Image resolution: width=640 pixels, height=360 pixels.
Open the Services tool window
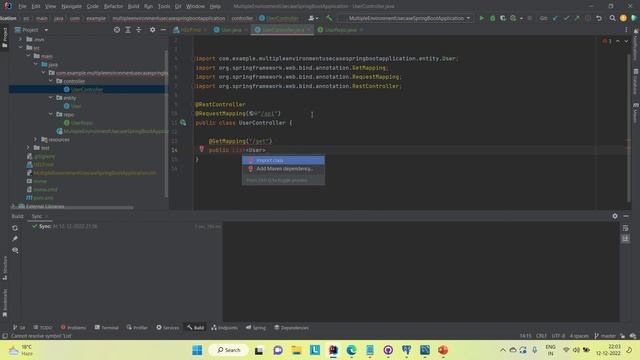tap(167, 327)
